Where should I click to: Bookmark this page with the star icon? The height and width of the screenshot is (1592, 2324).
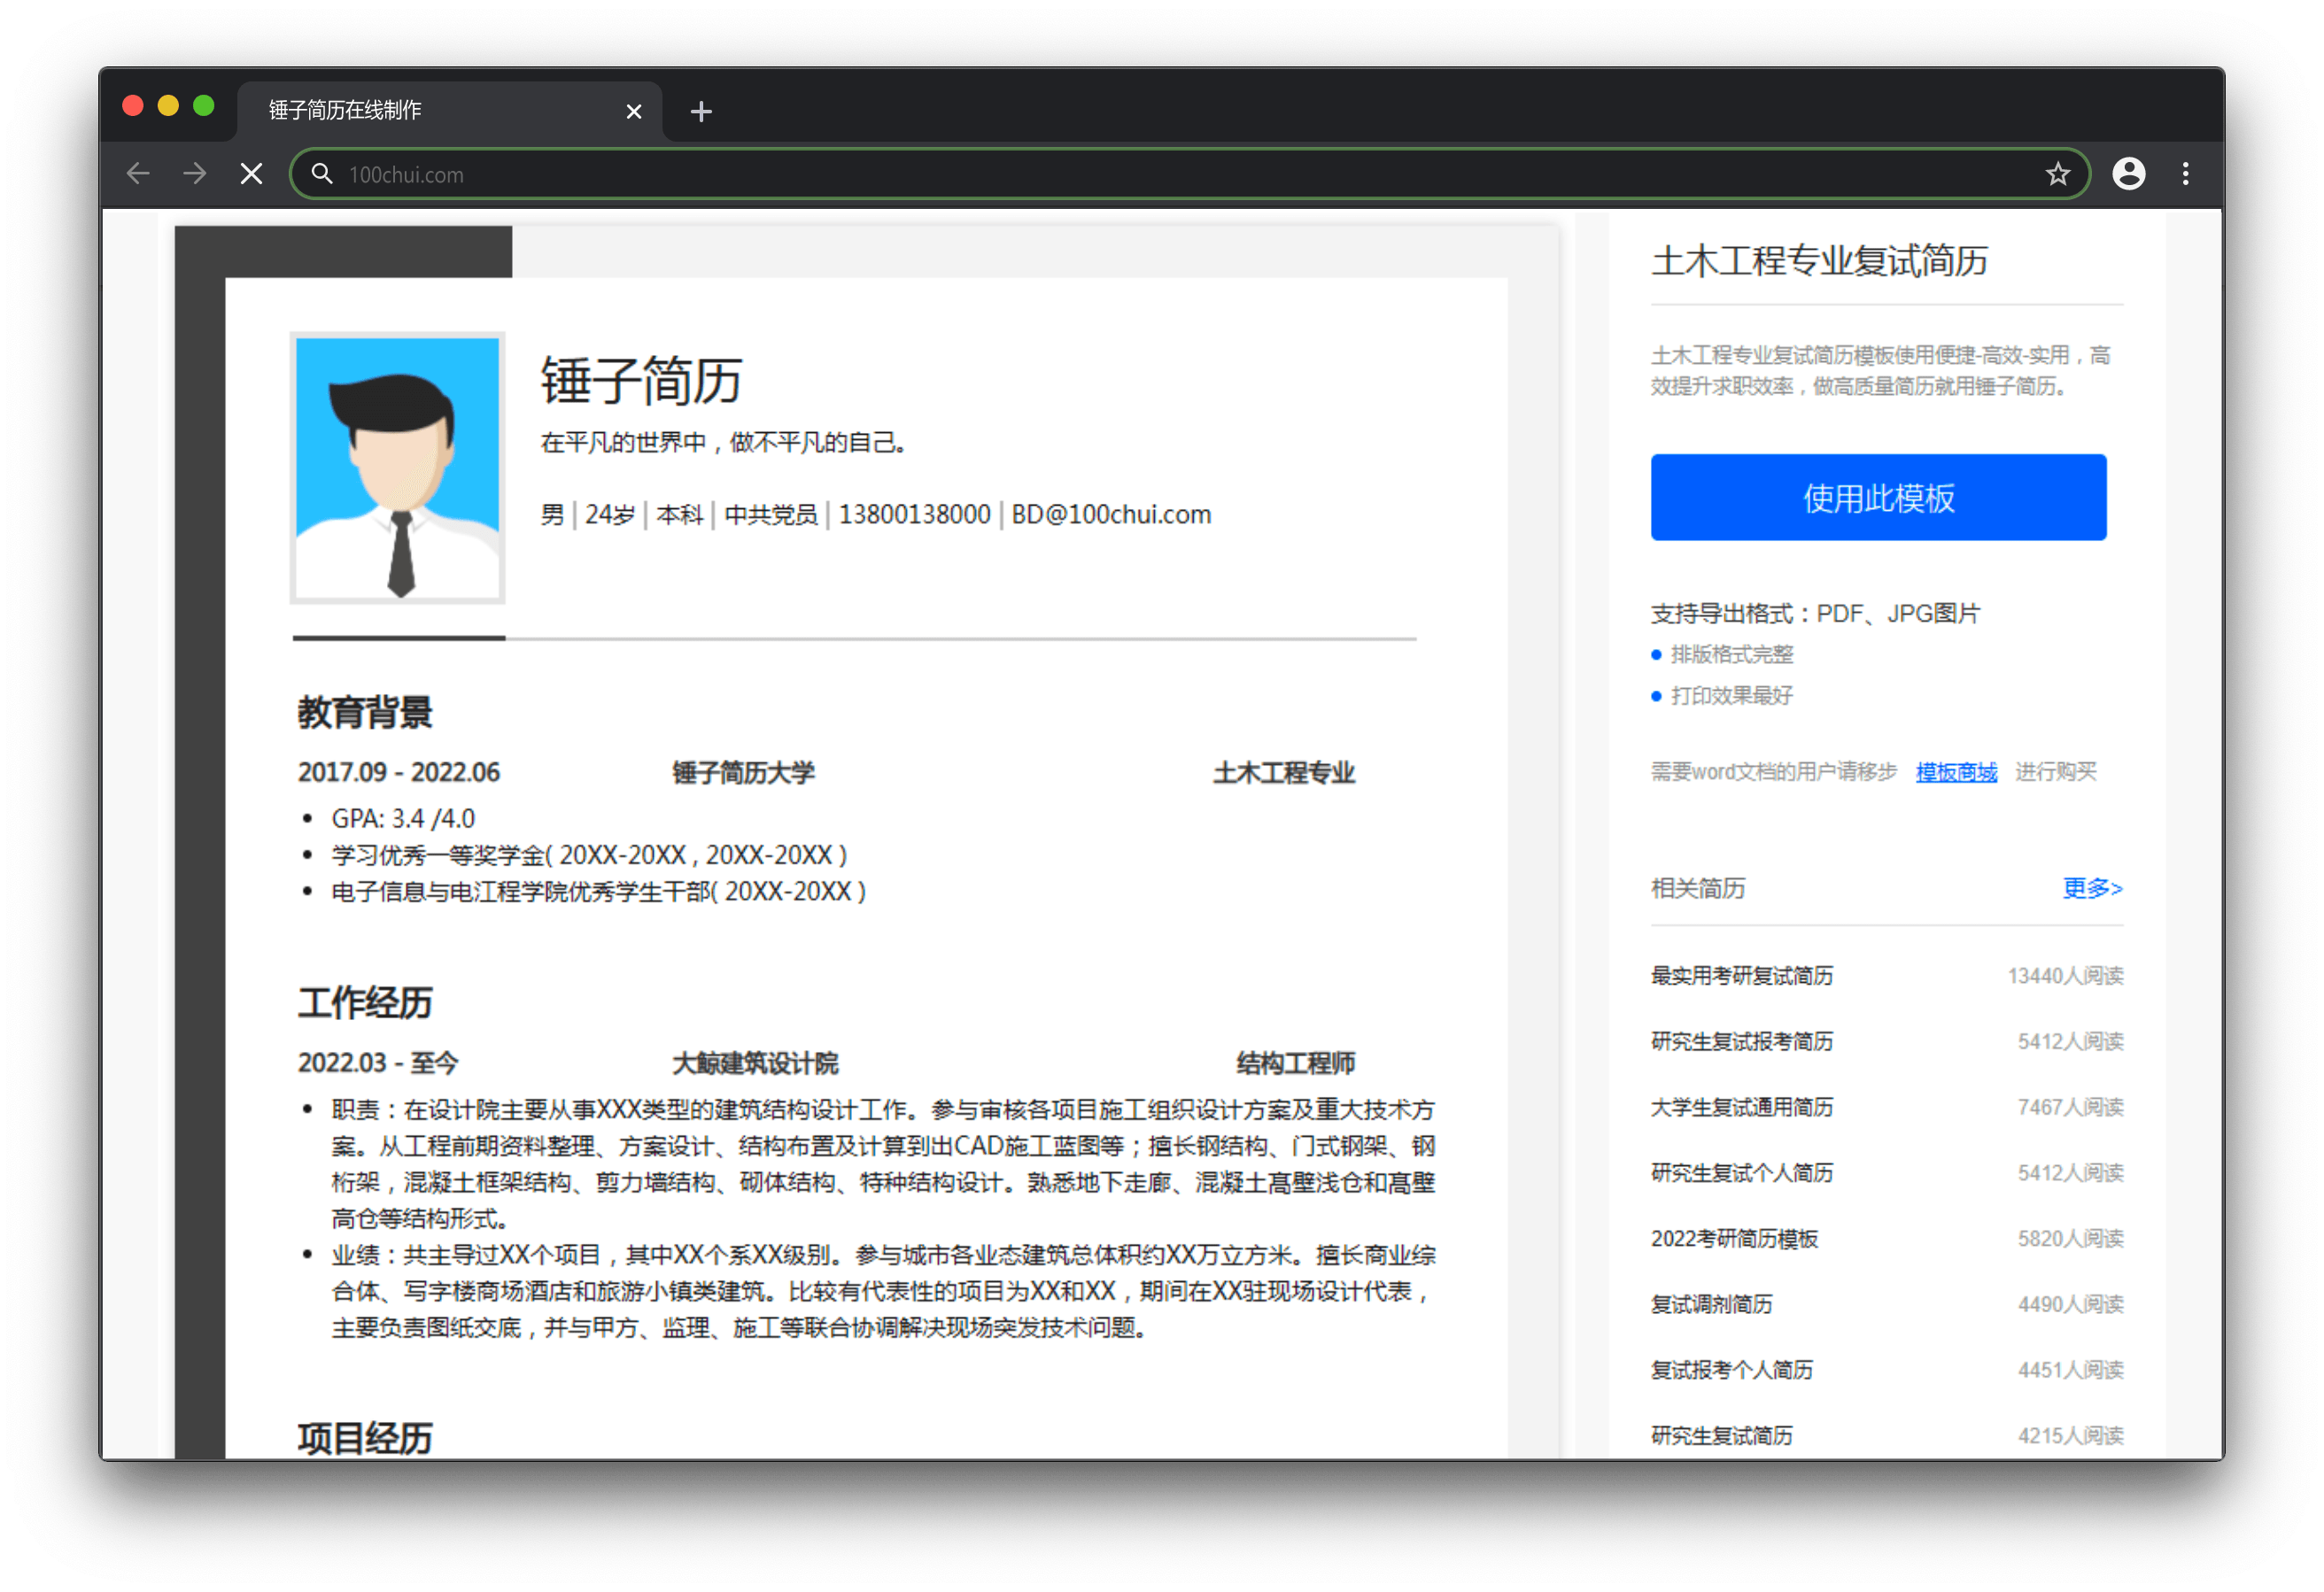(2057, 174)
